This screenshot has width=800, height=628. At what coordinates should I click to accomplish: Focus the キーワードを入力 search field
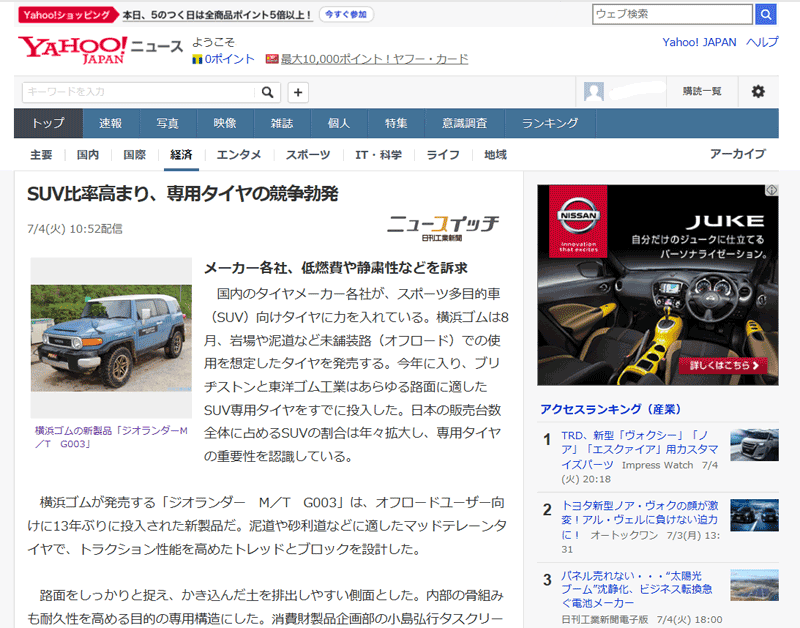139,92
